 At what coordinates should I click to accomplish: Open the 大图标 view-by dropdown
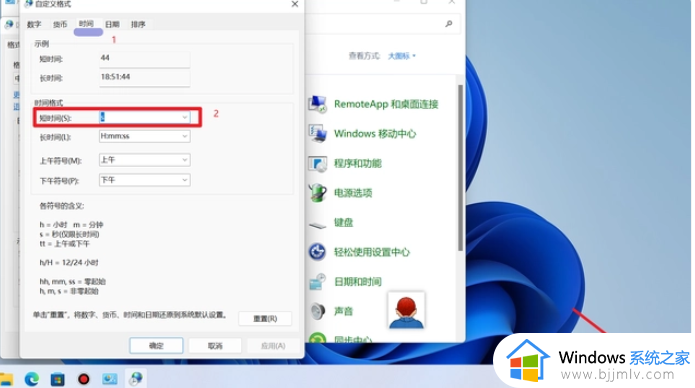402,56
